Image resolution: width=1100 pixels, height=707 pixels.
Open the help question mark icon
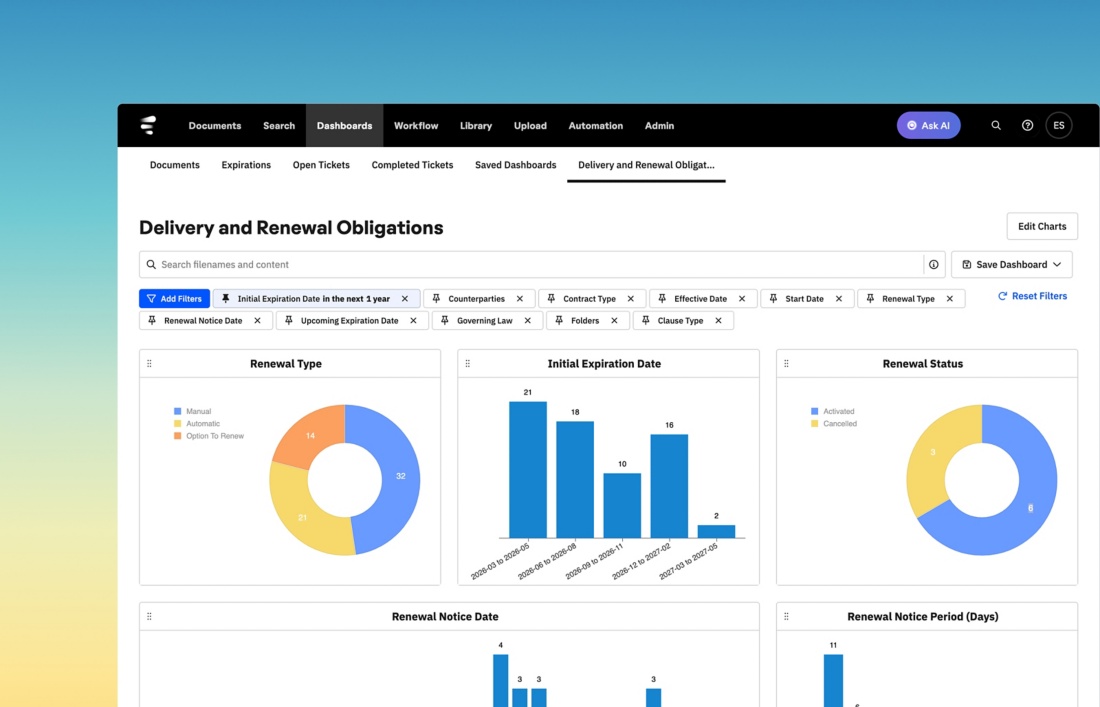pos(1027,126)
